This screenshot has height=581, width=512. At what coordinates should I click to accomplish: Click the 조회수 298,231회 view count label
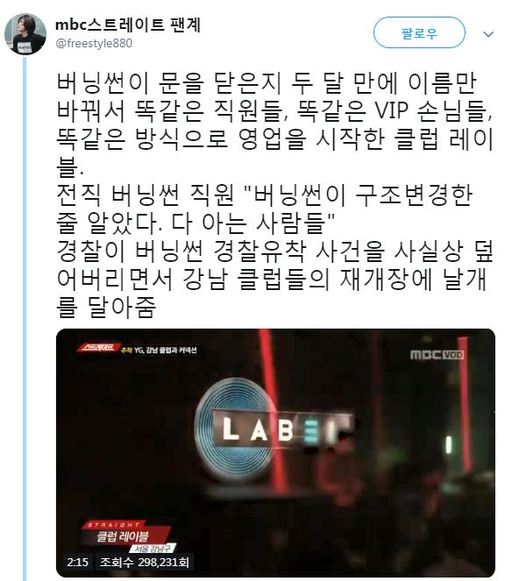(144, 562)
